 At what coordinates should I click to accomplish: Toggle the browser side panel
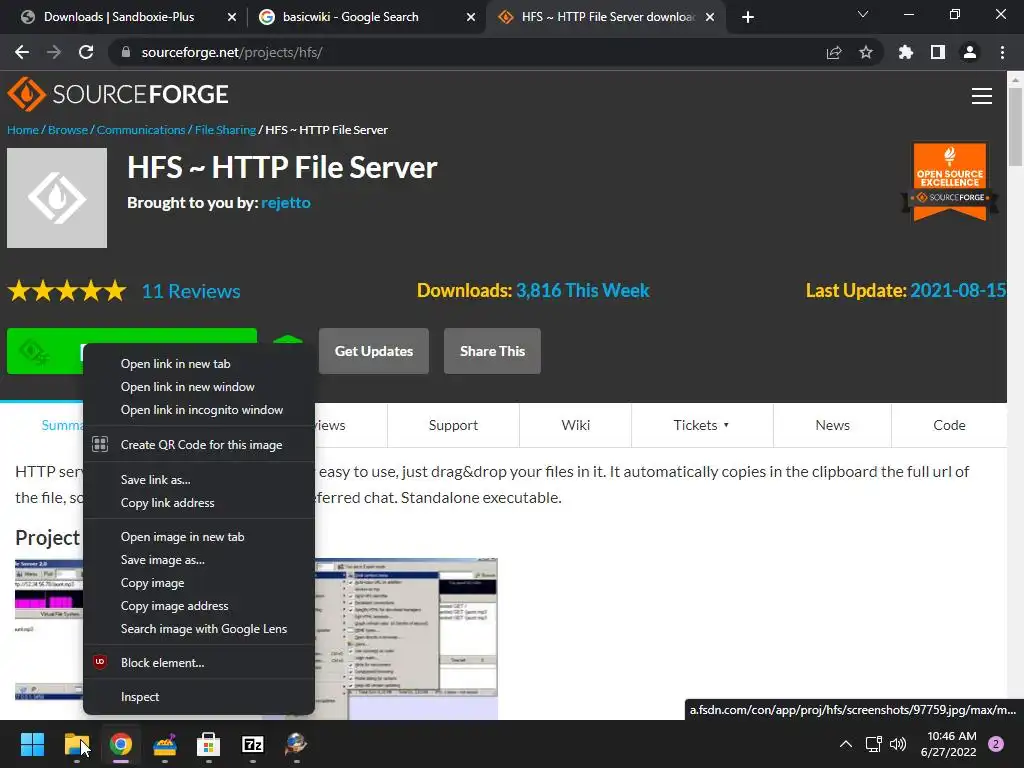(x=938, y=52)
